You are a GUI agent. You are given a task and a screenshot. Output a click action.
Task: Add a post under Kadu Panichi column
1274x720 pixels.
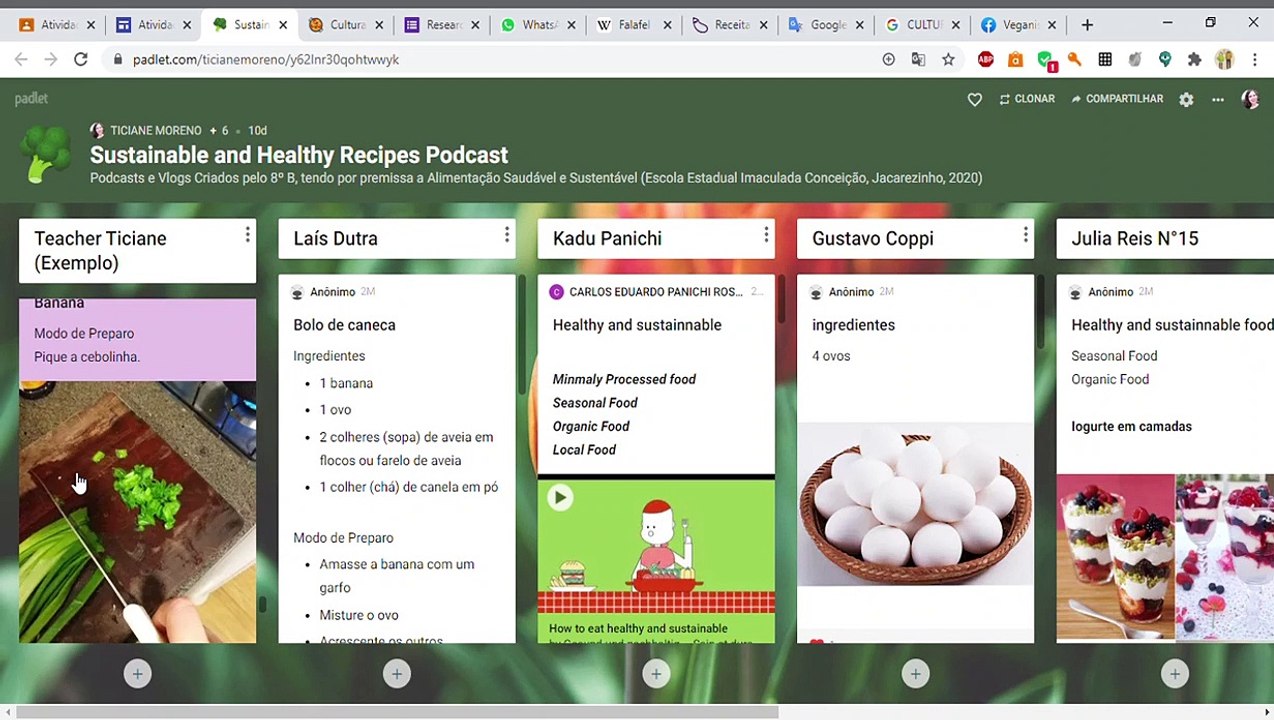point(656,674)
